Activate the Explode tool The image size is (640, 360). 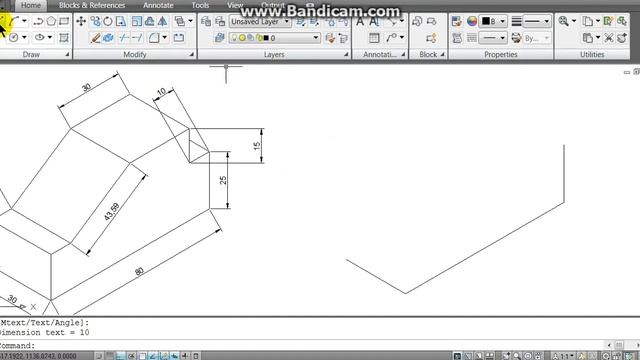tap(108, 38)
